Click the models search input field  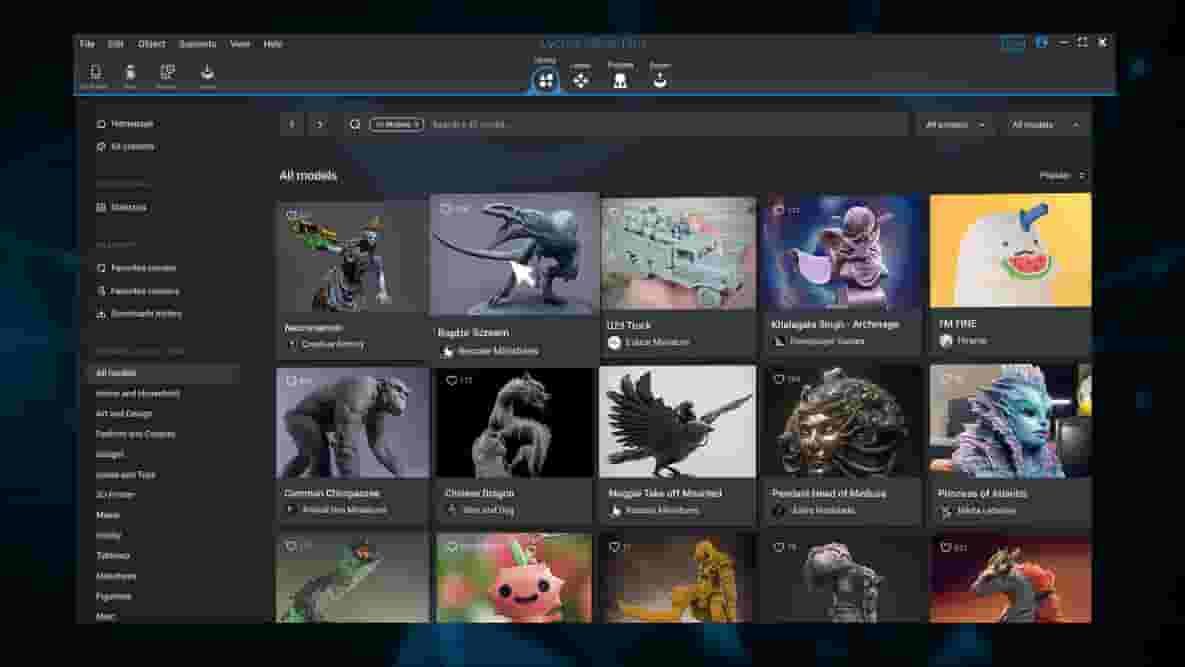pos(660,124)
